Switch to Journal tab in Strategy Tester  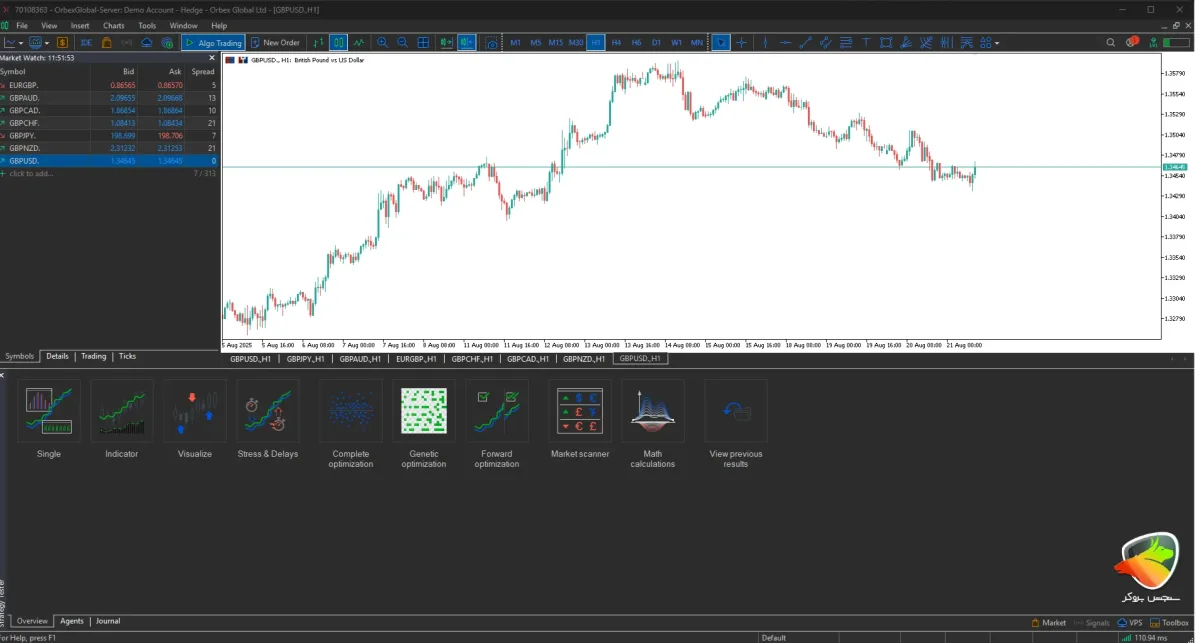click(108, 621)
